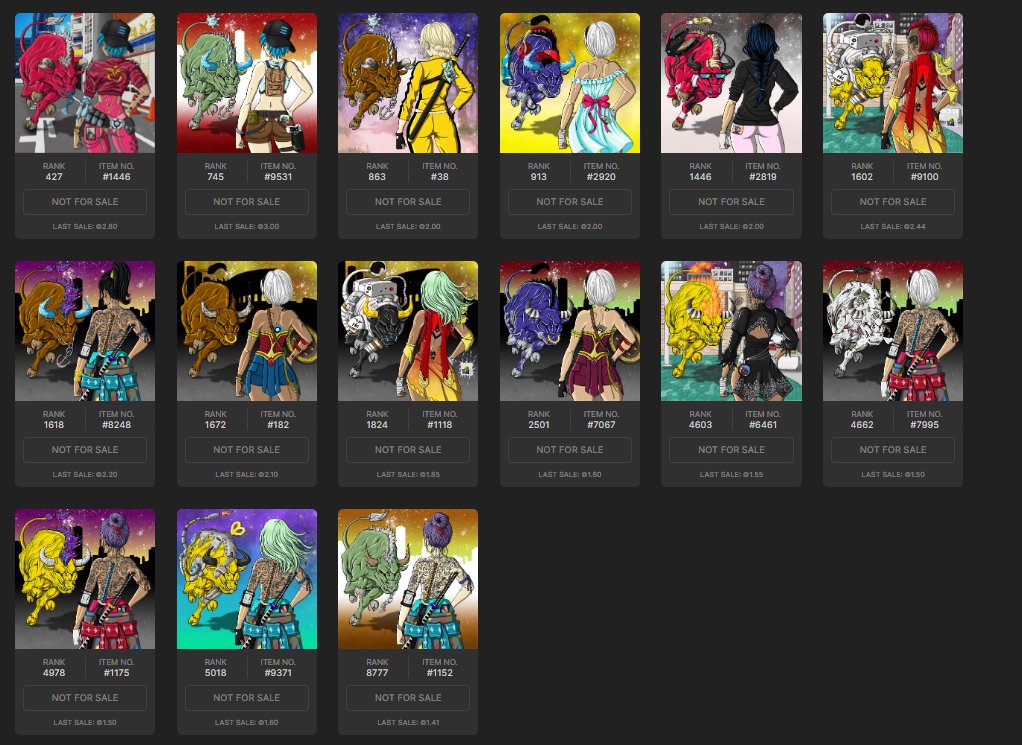This screenshot has height=745, width=1022.
Task: Select the NOT FOR SALE button for #2819
Action: 731,202
